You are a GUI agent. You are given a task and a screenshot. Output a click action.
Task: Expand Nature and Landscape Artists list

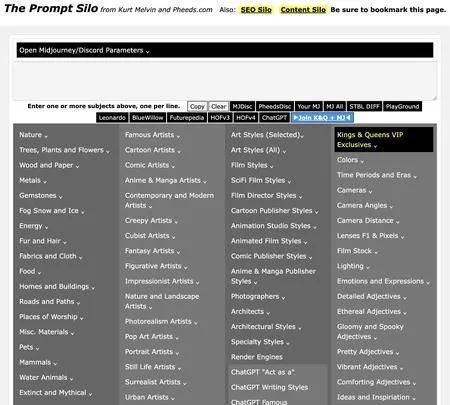click(x=162, y=301)
